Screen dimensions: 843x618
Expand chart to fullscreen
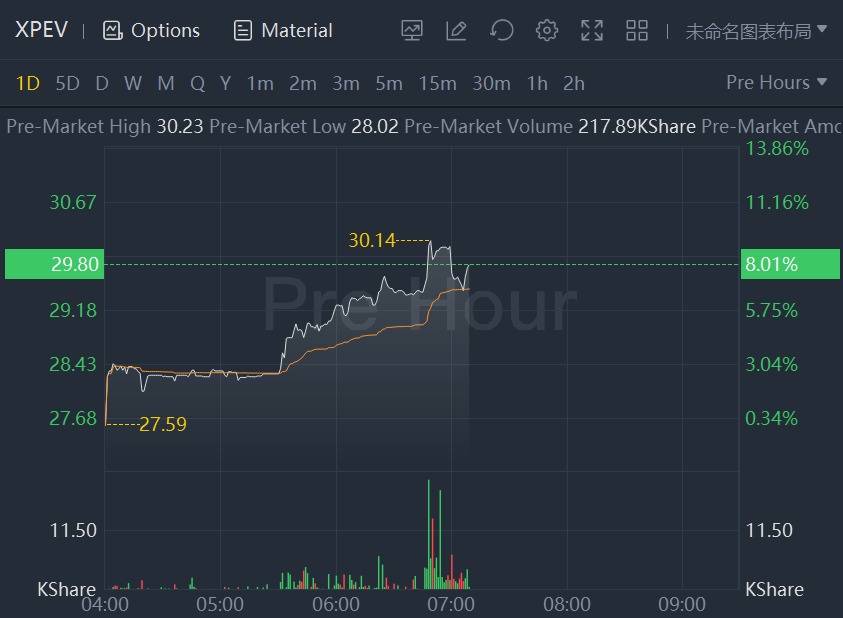click(x=592, y=30)
